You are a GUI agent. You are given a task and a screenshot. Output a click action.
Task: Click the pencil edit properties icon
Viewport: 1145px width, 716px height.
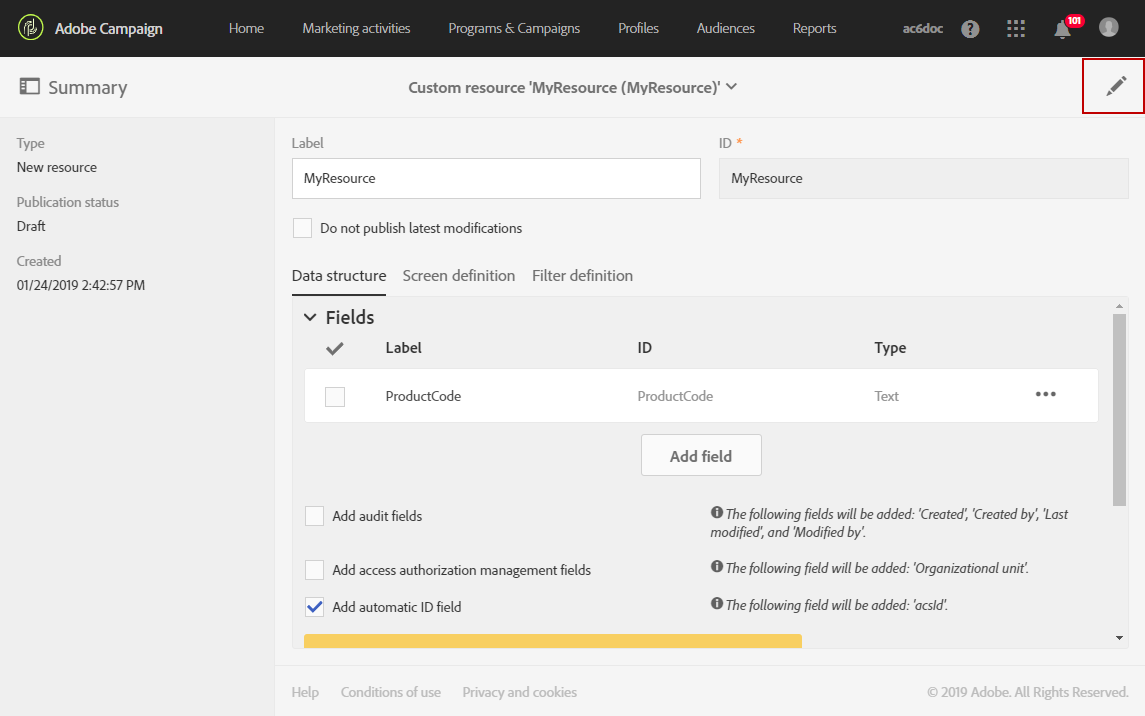pos(1115,87)
